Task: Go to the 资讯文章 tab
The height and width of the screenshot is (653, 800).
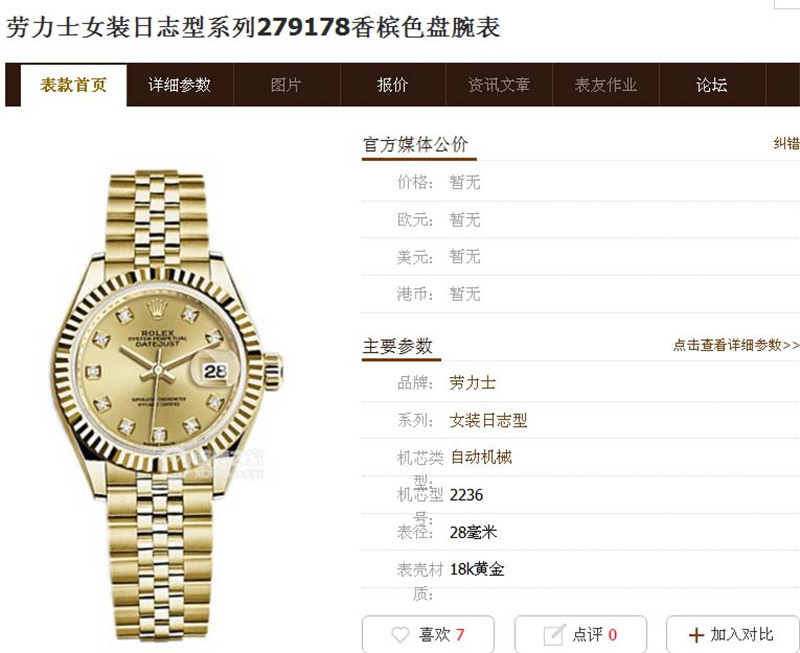Action: pos(499,85)
